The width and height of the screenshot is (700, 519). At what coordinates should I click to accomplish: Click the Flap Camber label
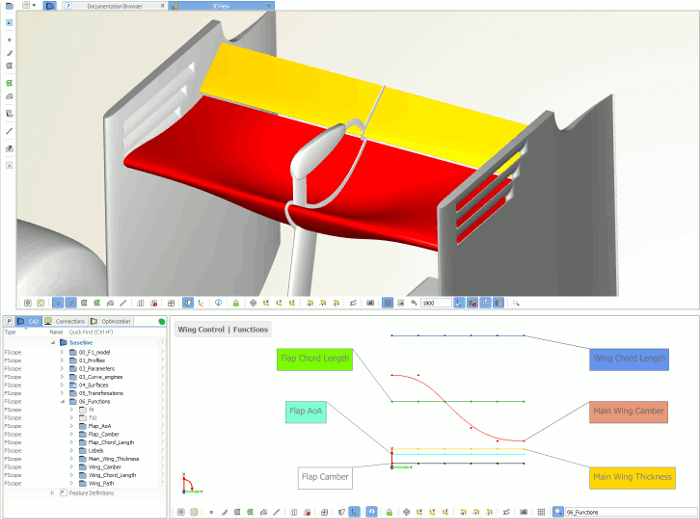[x=325, y=478]
